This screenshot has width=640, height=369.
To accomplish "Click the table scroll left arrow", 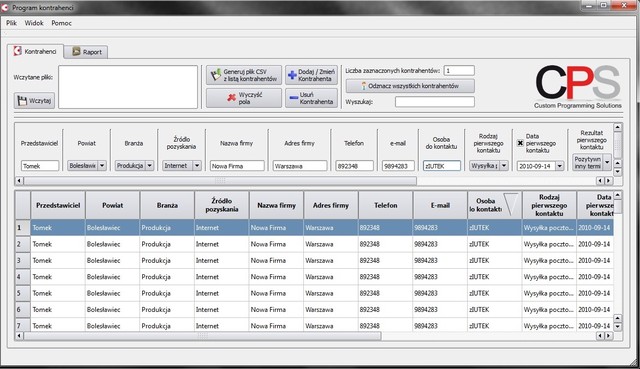I will click(x=19, y=336).
